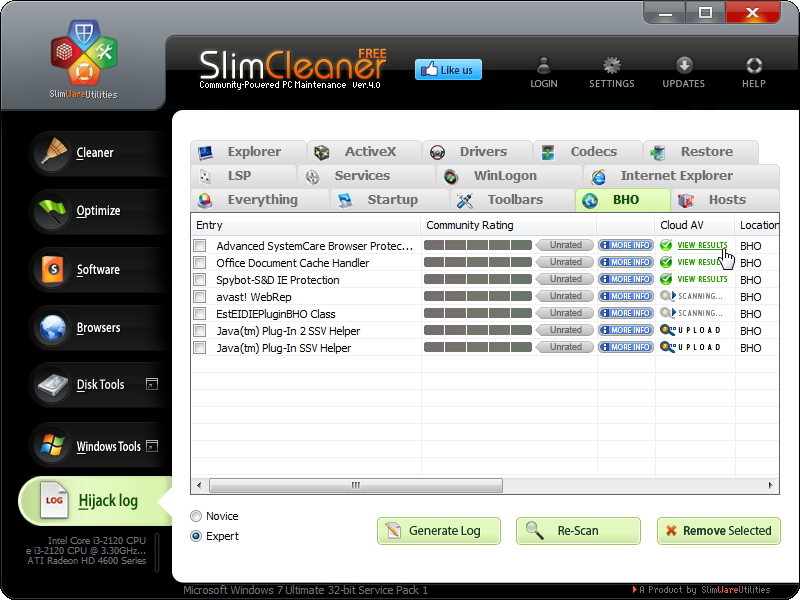Viewport: 800px width, 600px height.
Task: Click the Disk Tools hard drive icon
Action: (53, 385)
